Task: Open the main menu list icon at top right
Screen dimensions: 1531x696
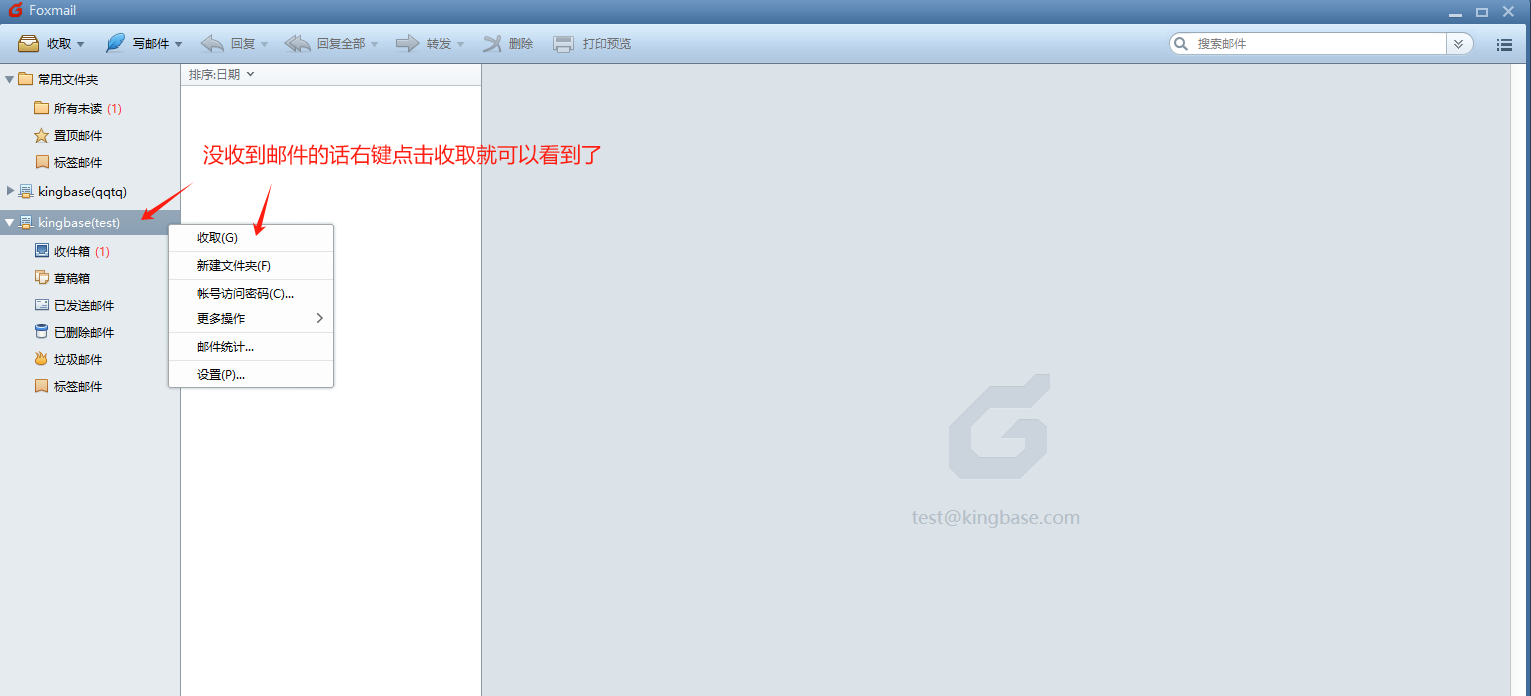Action: (1503, 44)
